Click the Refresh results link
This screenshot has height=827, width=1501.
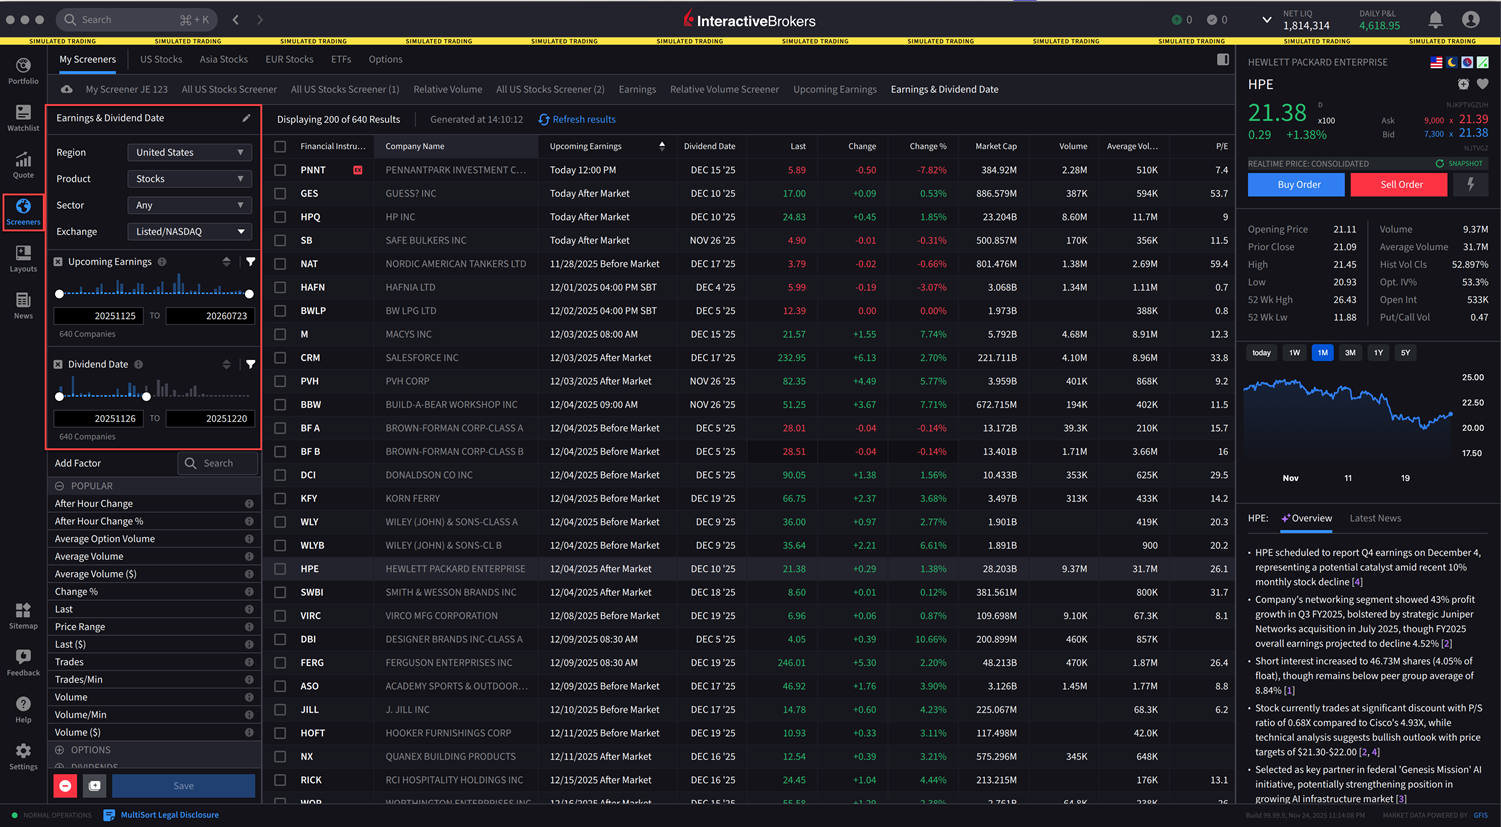coord(577,119)
